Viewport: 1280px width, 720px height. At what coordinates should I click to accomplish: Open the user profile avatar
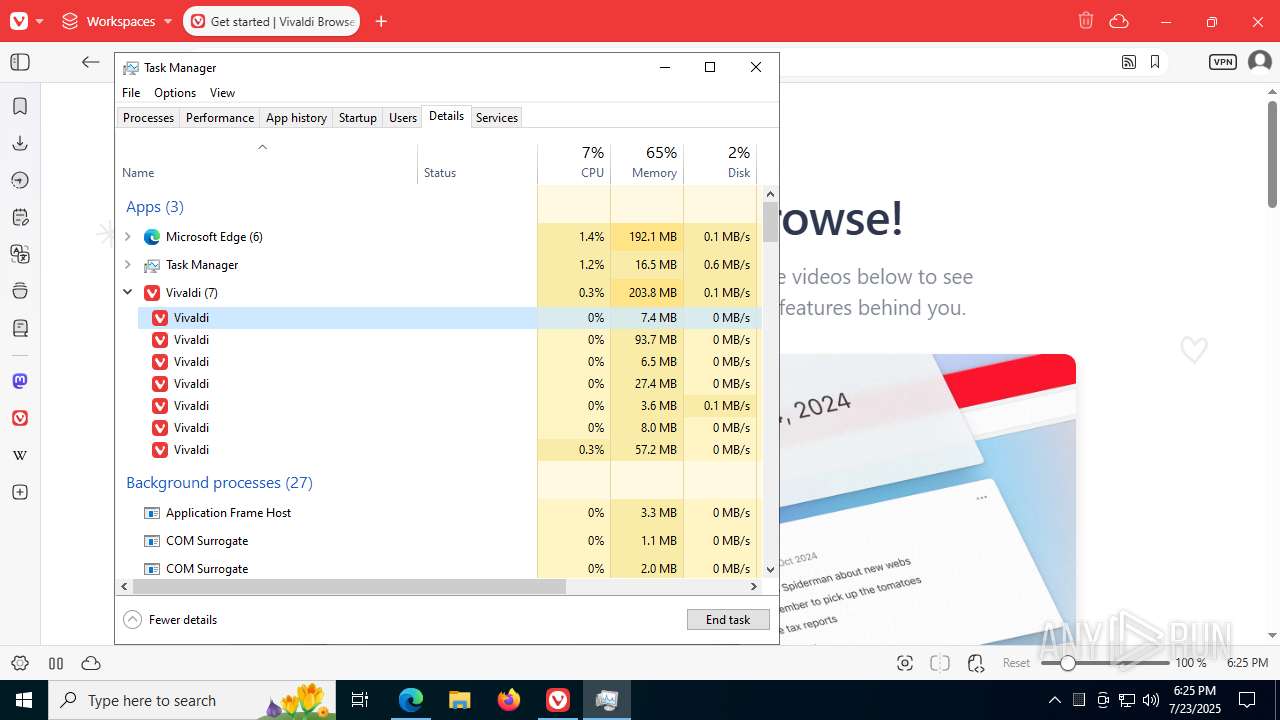pos(1259,62)
